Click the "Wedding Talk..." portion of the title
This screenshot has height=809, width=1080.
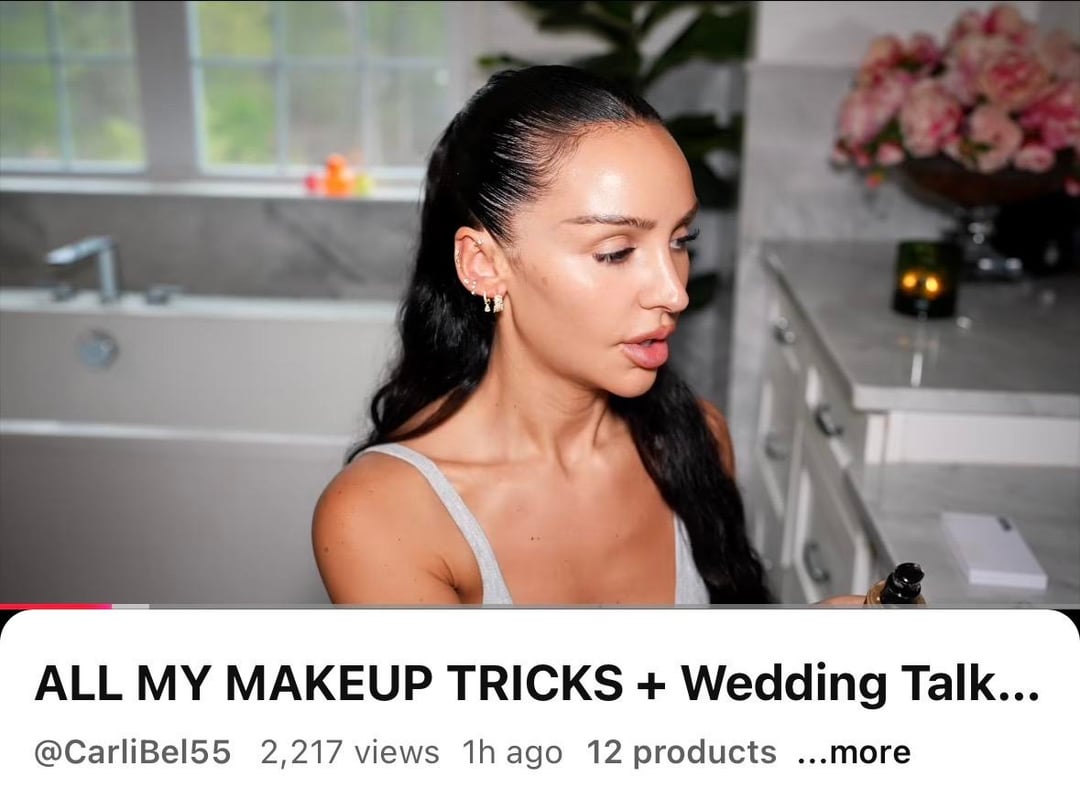click(x=860, y=683)
